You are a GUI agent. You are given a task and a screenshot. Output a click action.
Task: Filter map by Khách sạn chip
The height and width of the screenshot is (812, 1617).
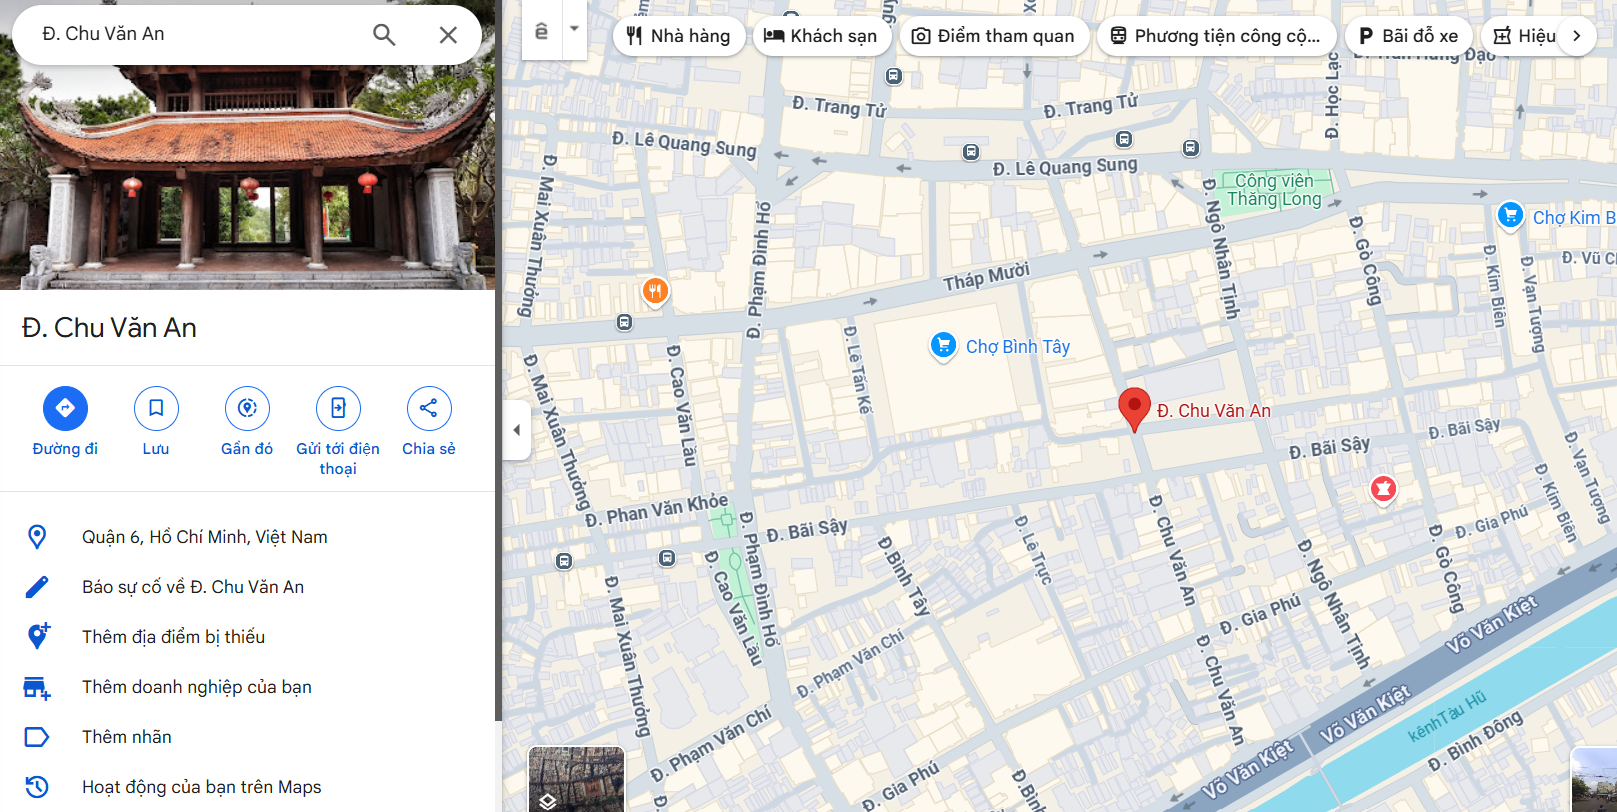coord(821,36)
